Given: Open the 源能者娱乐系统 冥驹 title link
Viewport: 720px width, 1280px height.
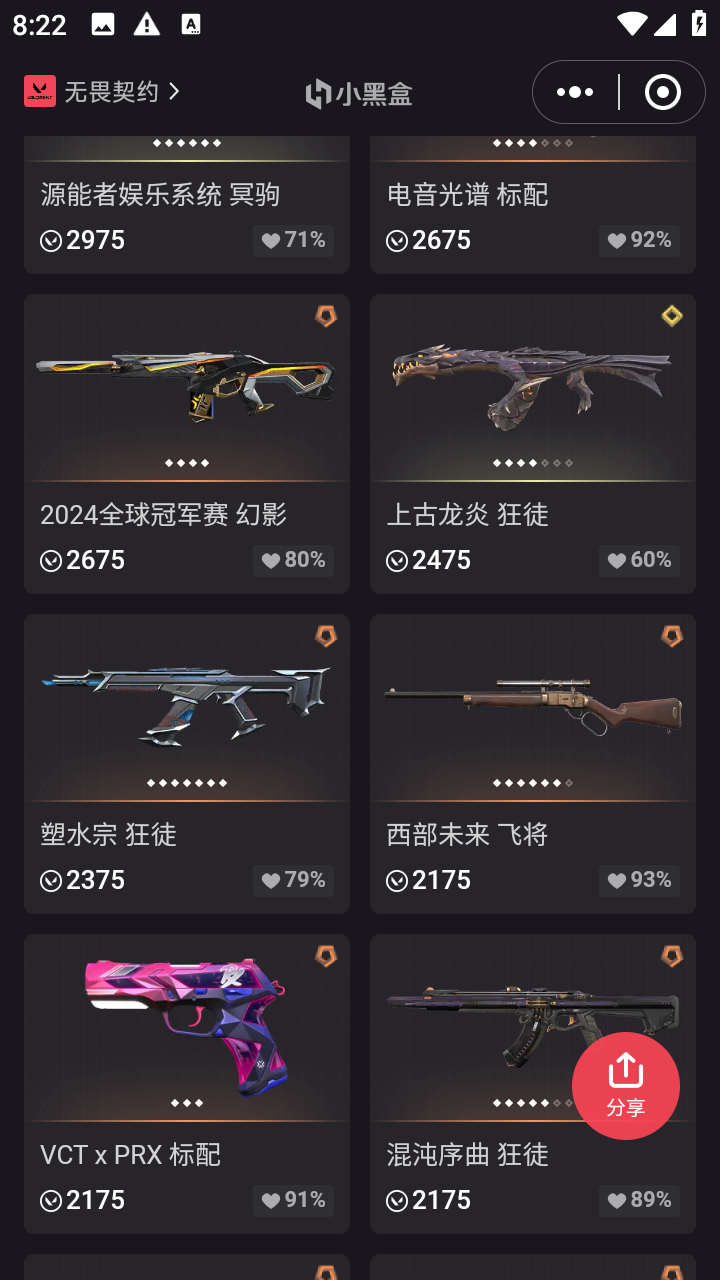Looking at the screenshot, I should (x=160, y=194).
